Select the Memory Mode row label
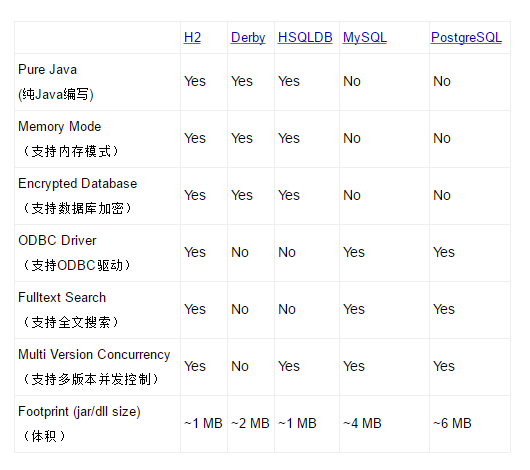Screen dimensions: 530x470 (59, 126)
